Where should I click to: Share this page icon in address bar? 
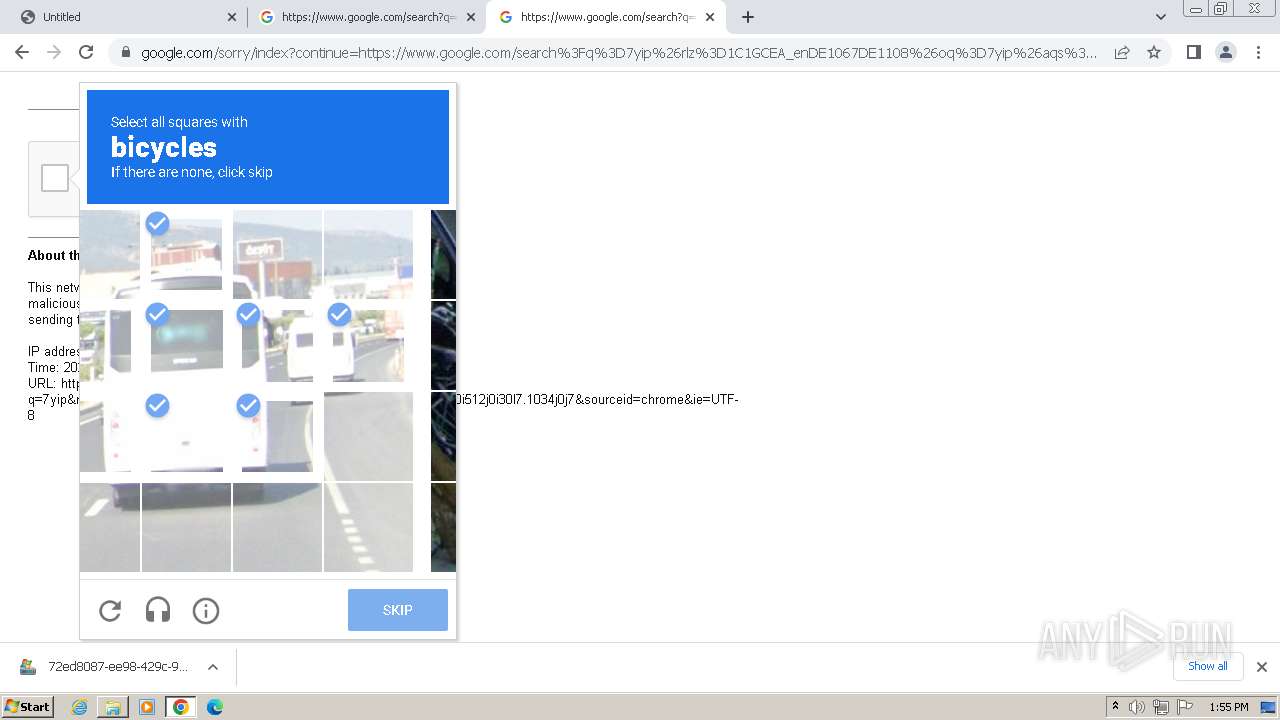pyautogui.click(x=1122, y=52)
